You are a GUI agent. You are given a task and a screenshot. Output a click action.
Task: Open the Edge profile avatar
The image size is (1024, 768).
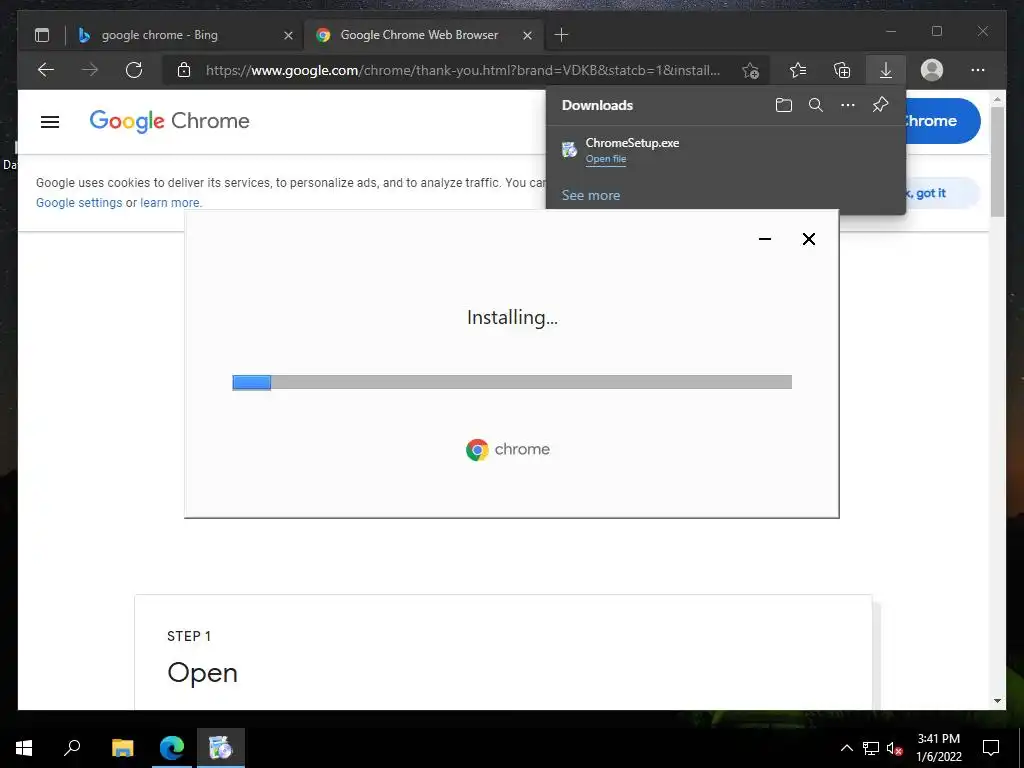coord(932,70)
